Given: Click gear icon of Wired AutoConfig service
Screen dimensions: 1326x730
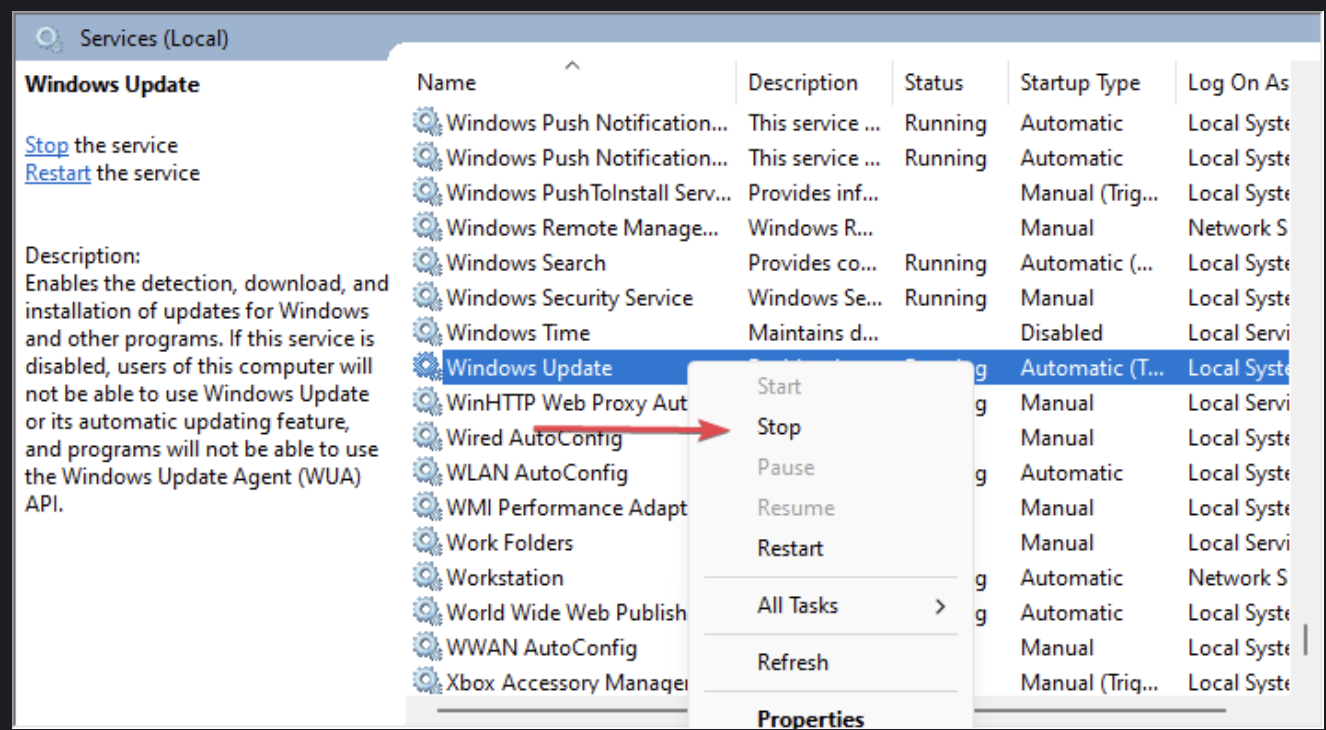Looking at the screenshot, I should [427, 437].
